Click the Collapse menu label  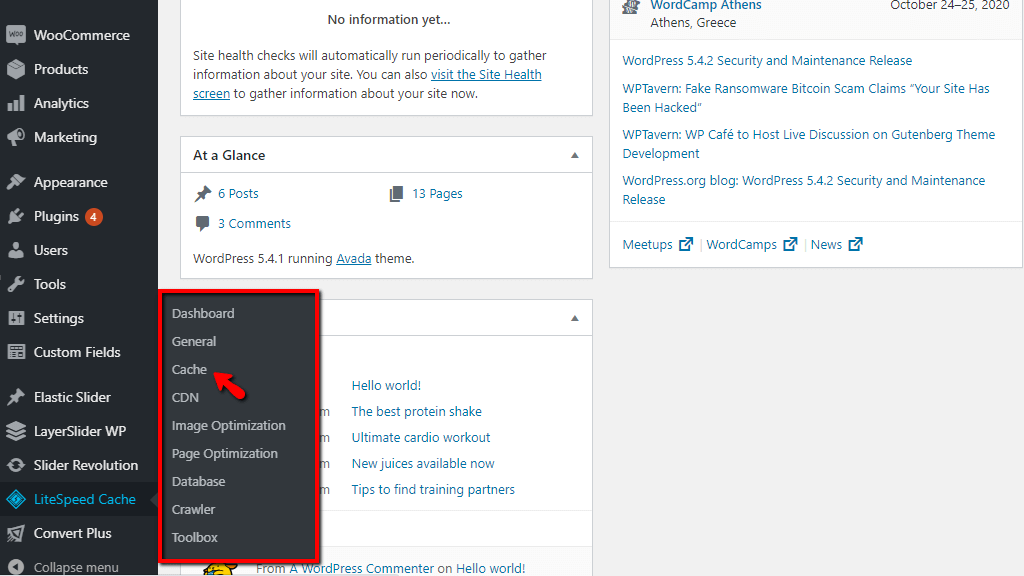pos(76,568)
